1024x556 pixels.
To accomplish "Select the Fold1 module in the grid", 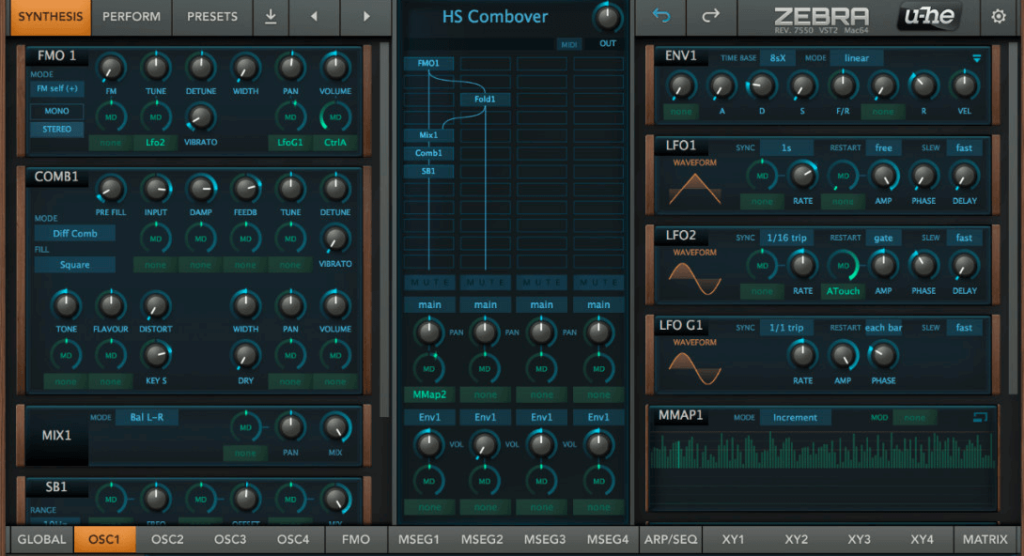I will [485, 99].
